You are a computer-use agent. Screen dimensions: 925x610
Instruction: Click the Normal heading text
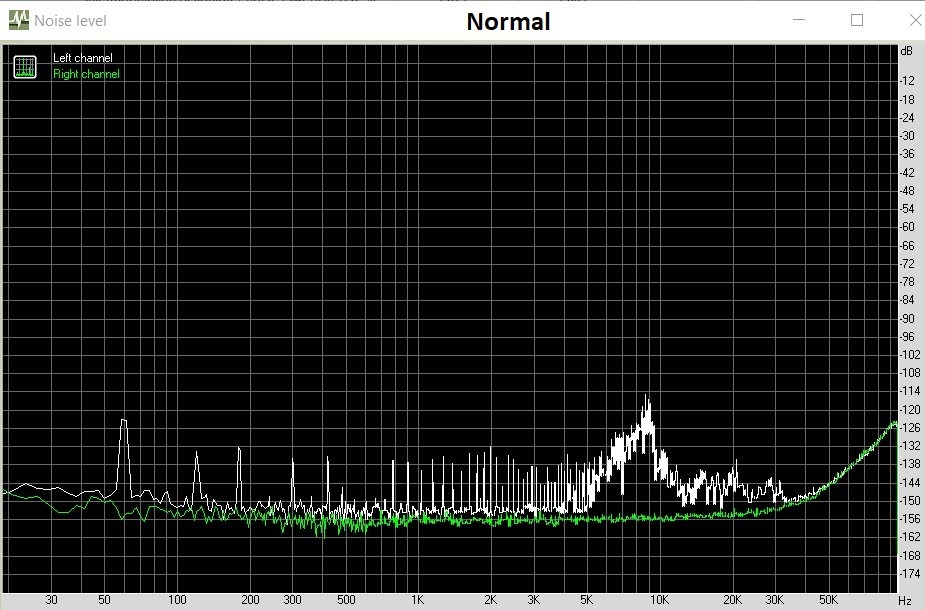[509, 22]
